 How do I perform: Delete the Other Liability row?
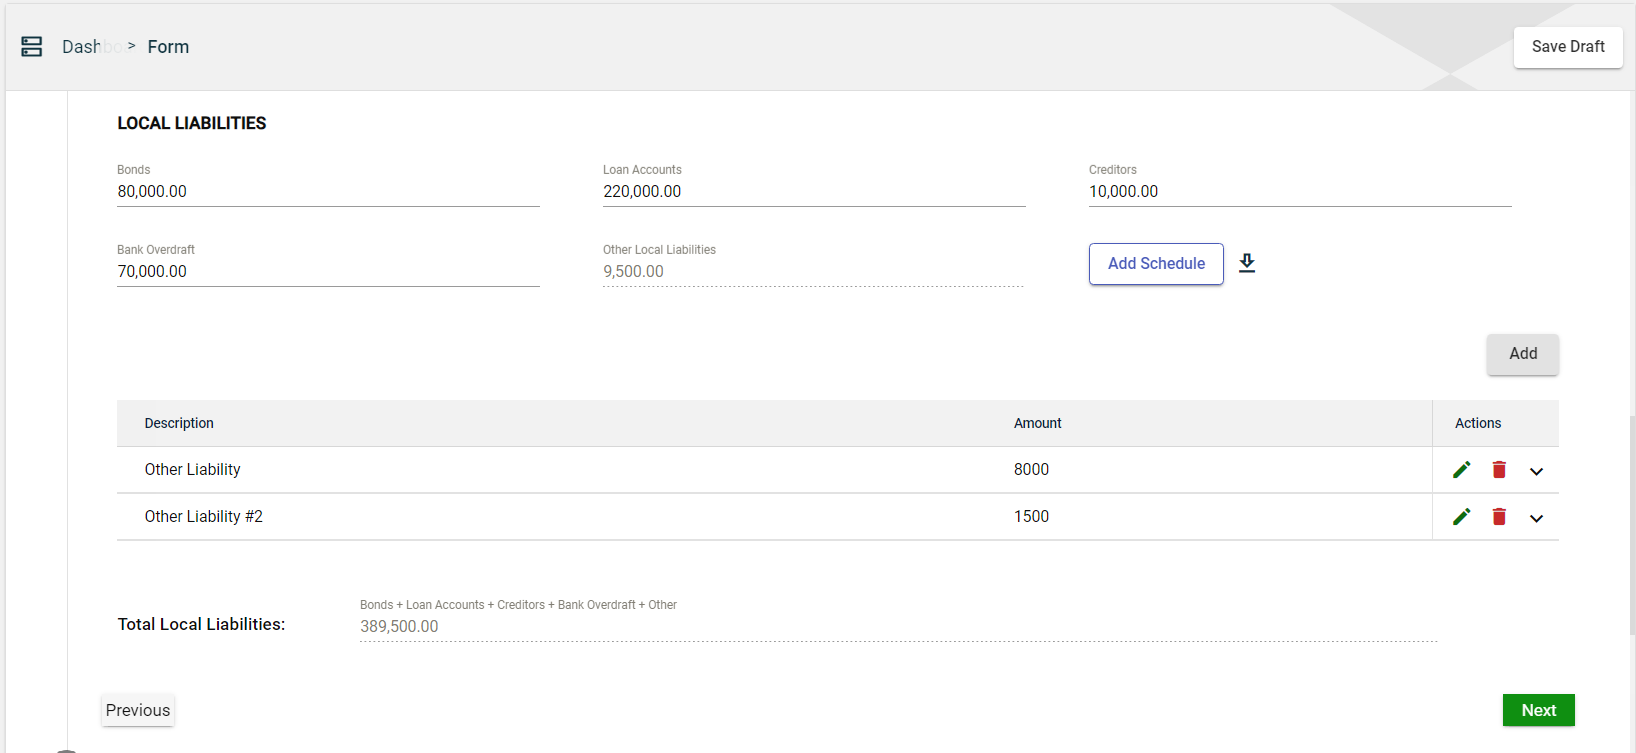pyautogui.click(x=1499, y=470)
